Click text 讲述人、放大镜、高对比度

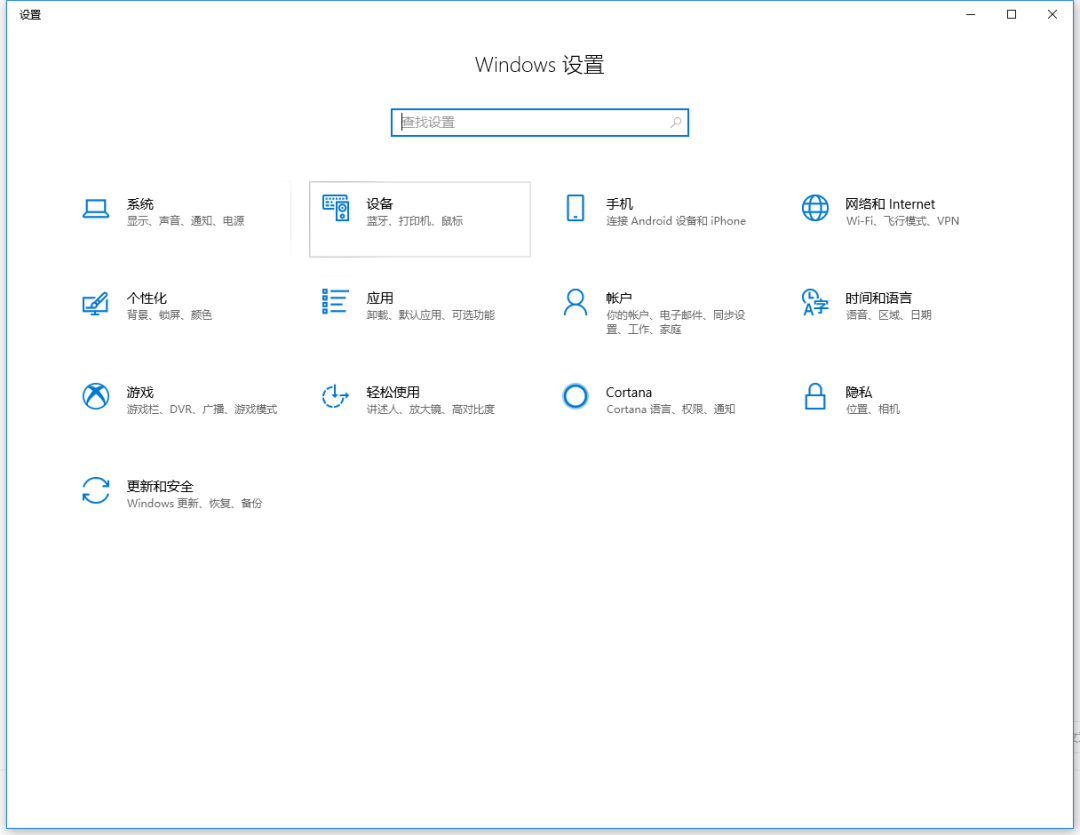point(430,409)
